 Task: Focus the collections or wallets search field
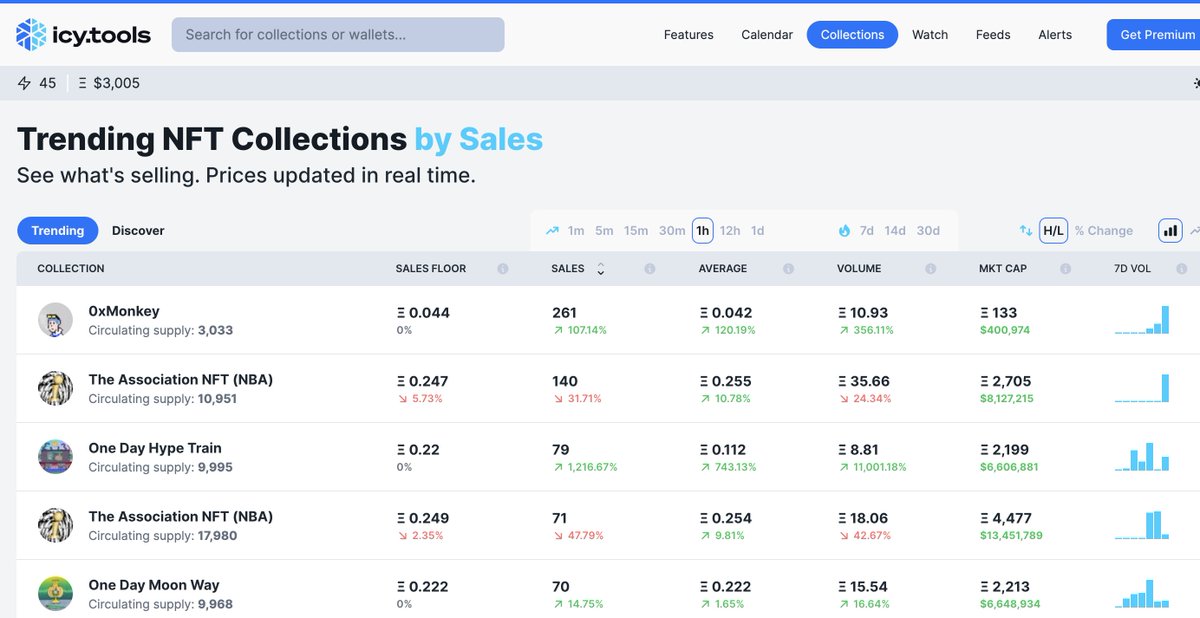(338, 35)
